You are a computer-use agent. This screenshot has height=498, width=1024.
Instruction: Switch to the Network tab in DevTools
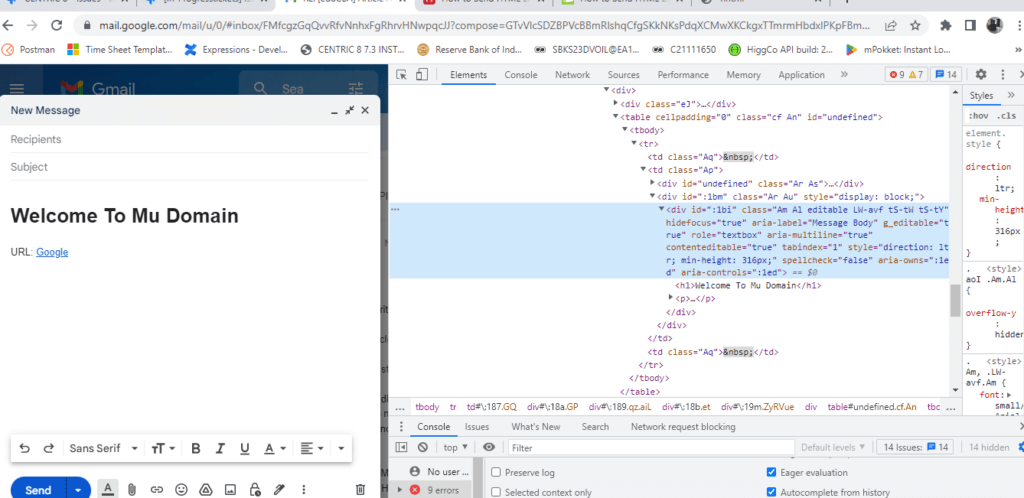[x=572, y=75]
